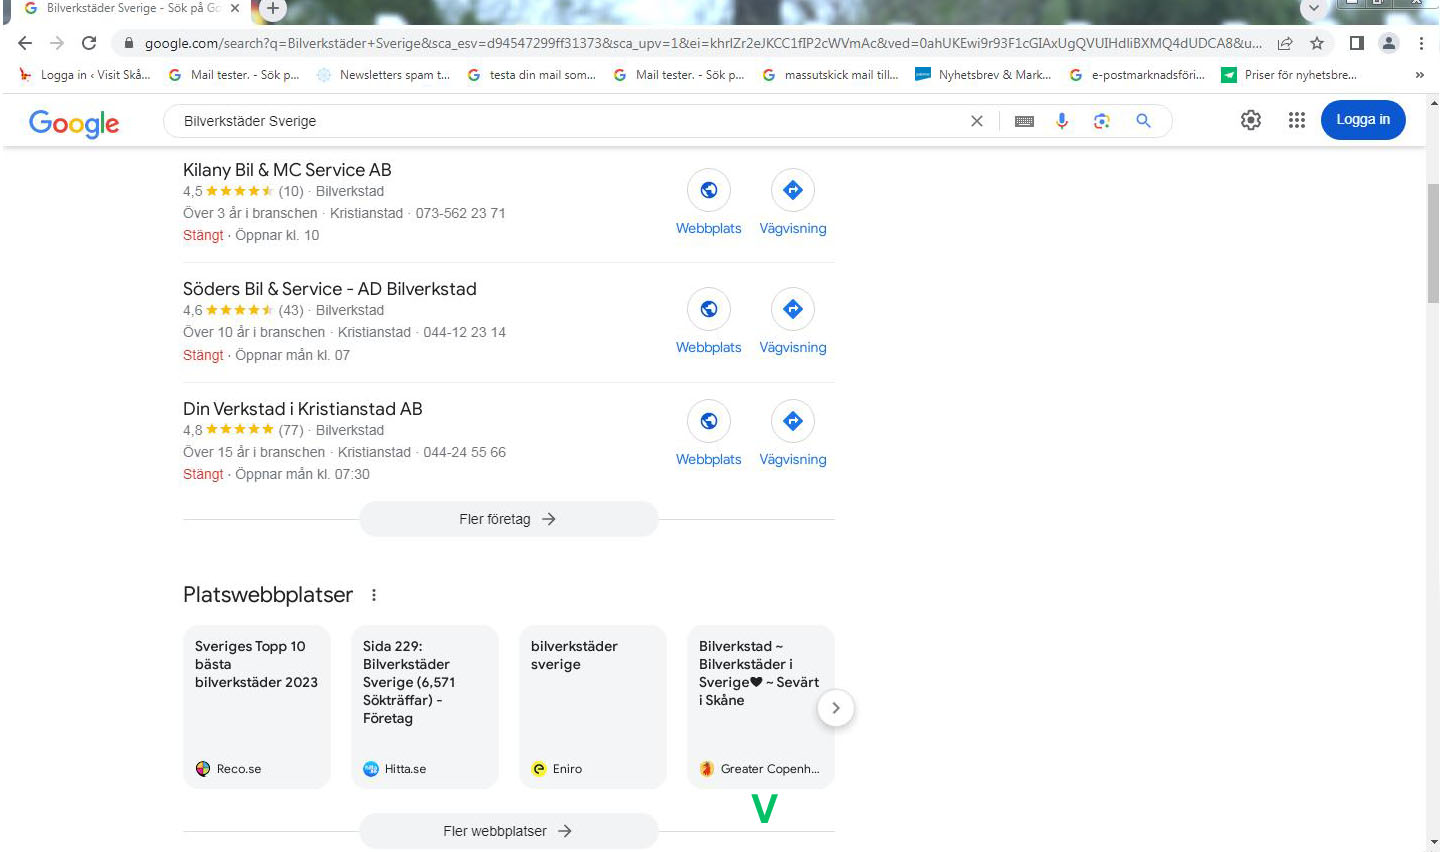Image resolution: width=1440 pixels, height=852 pixels.
Task: Open the Newsletters spam t... bookmark
Action: coord(383,75)
